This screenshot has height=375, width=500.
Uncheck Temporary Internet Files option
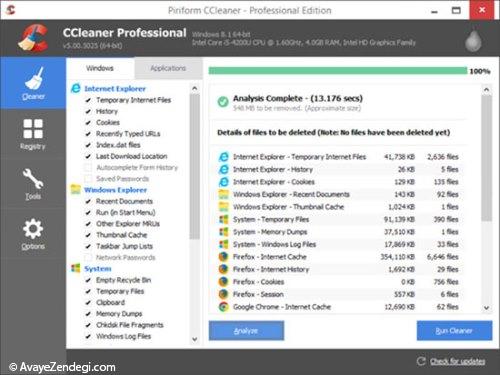pyautogui.click(x=88, y=100)
